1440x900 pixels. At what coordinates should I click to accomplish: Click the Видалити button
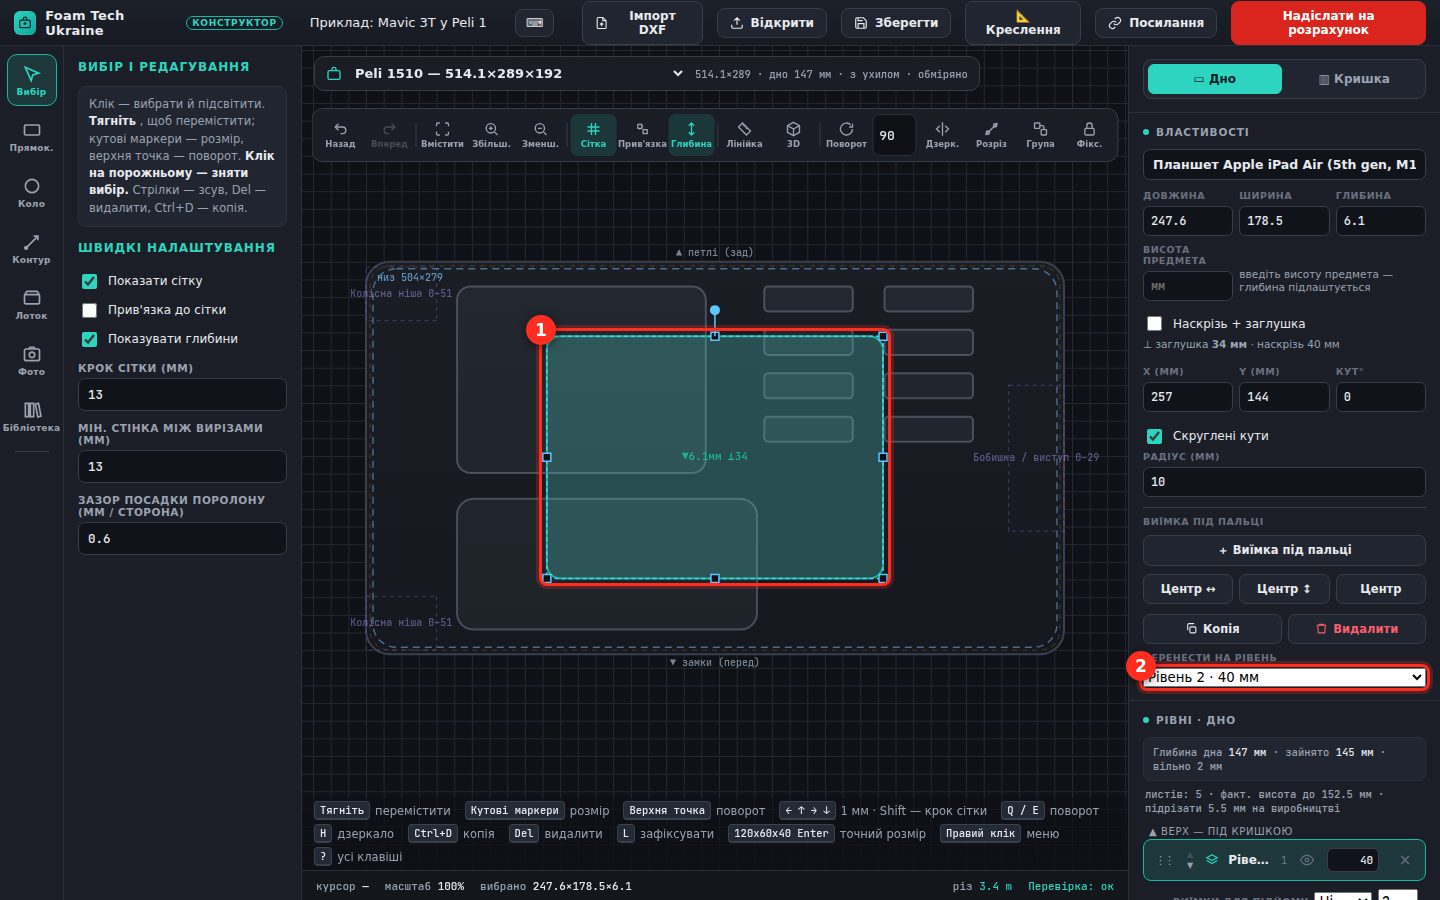(x=1357, y=629)
